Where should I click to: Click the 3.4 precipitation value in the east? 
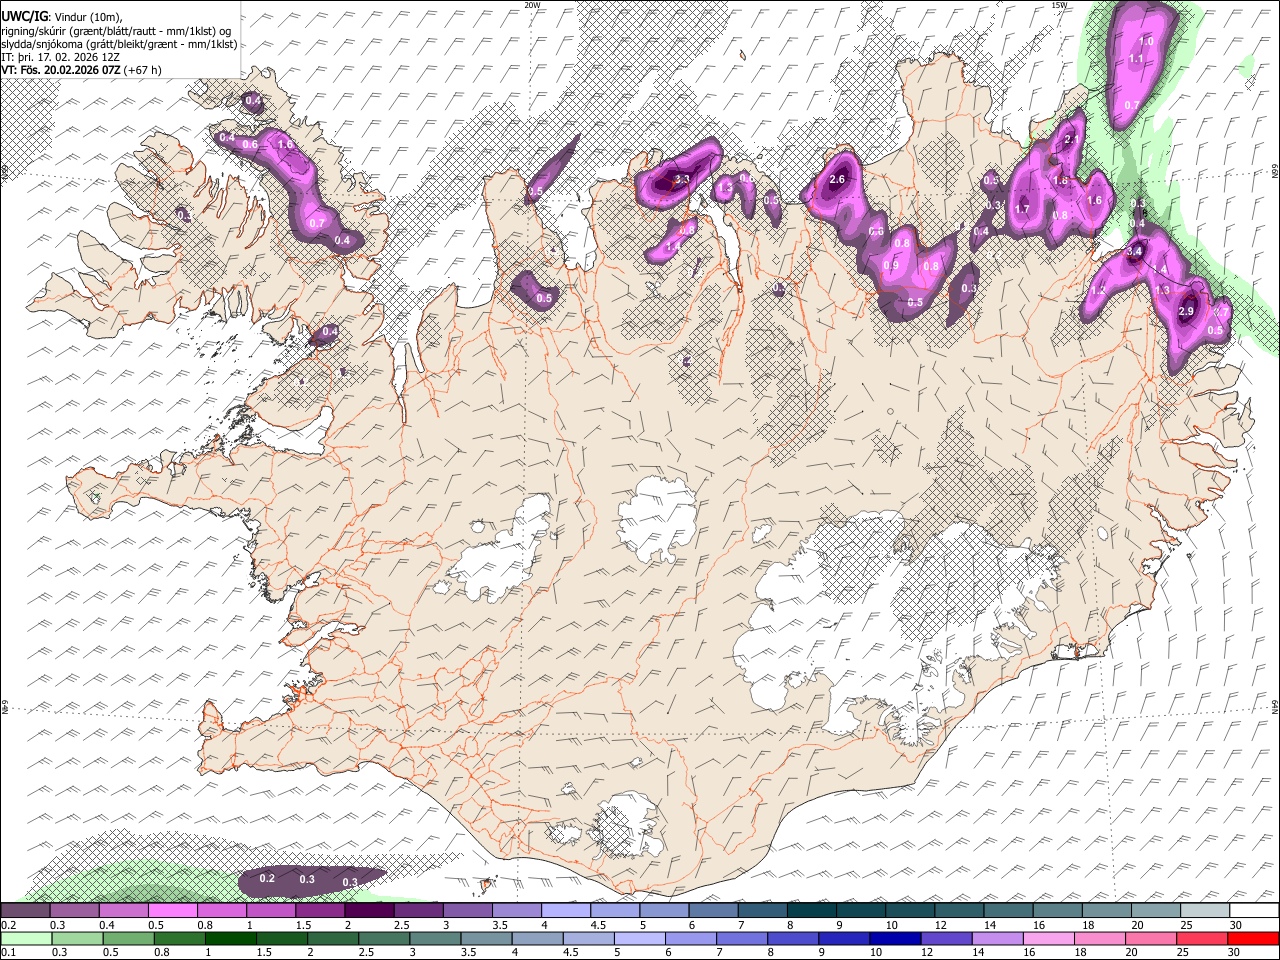click(x=1134, y=252)
